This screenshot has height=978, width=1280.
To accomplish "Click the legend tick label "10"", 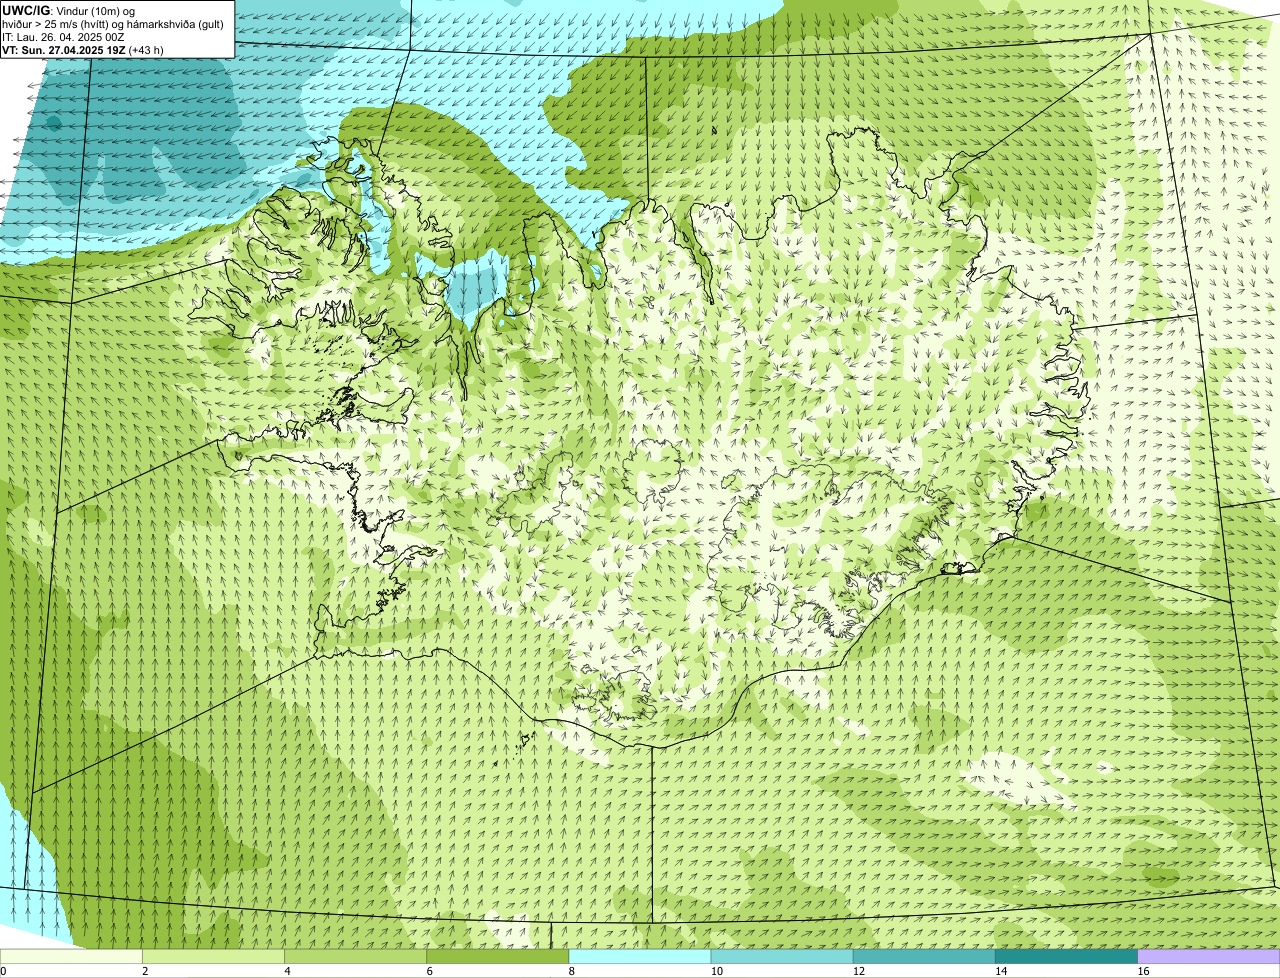I will coord(716,971).
